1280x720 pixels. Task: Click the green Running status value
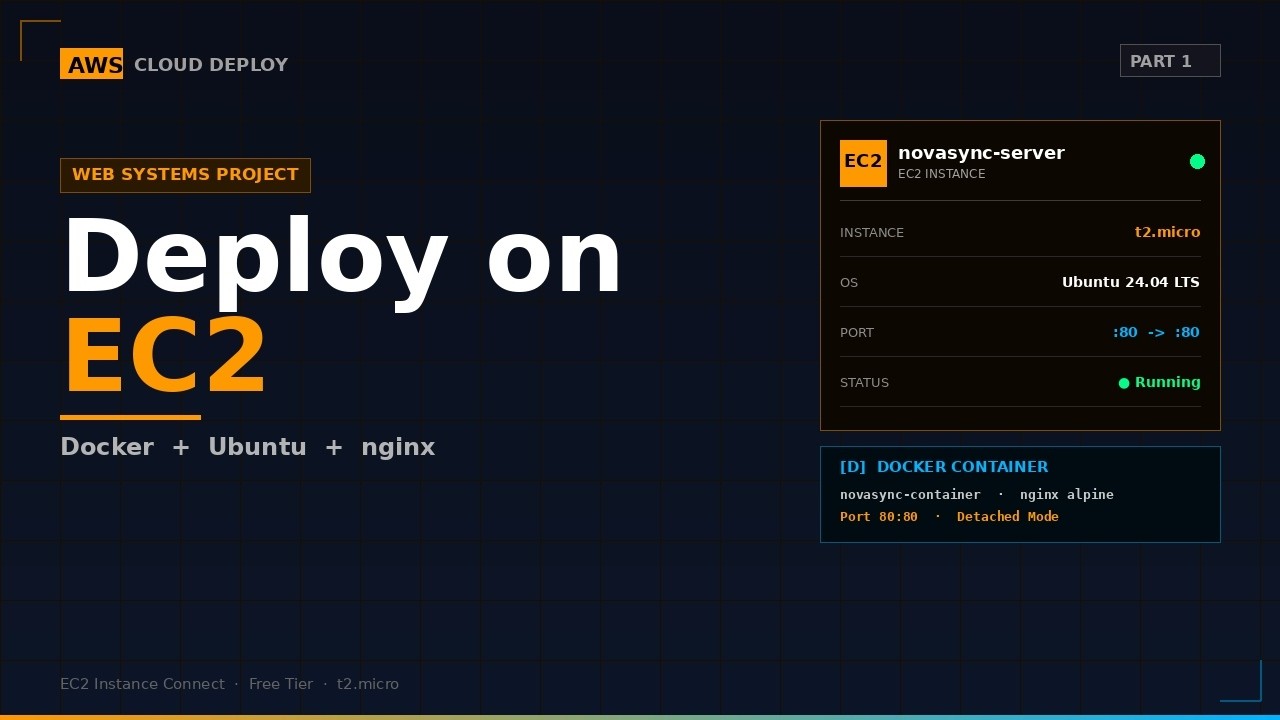click(x=1160, y=382)
